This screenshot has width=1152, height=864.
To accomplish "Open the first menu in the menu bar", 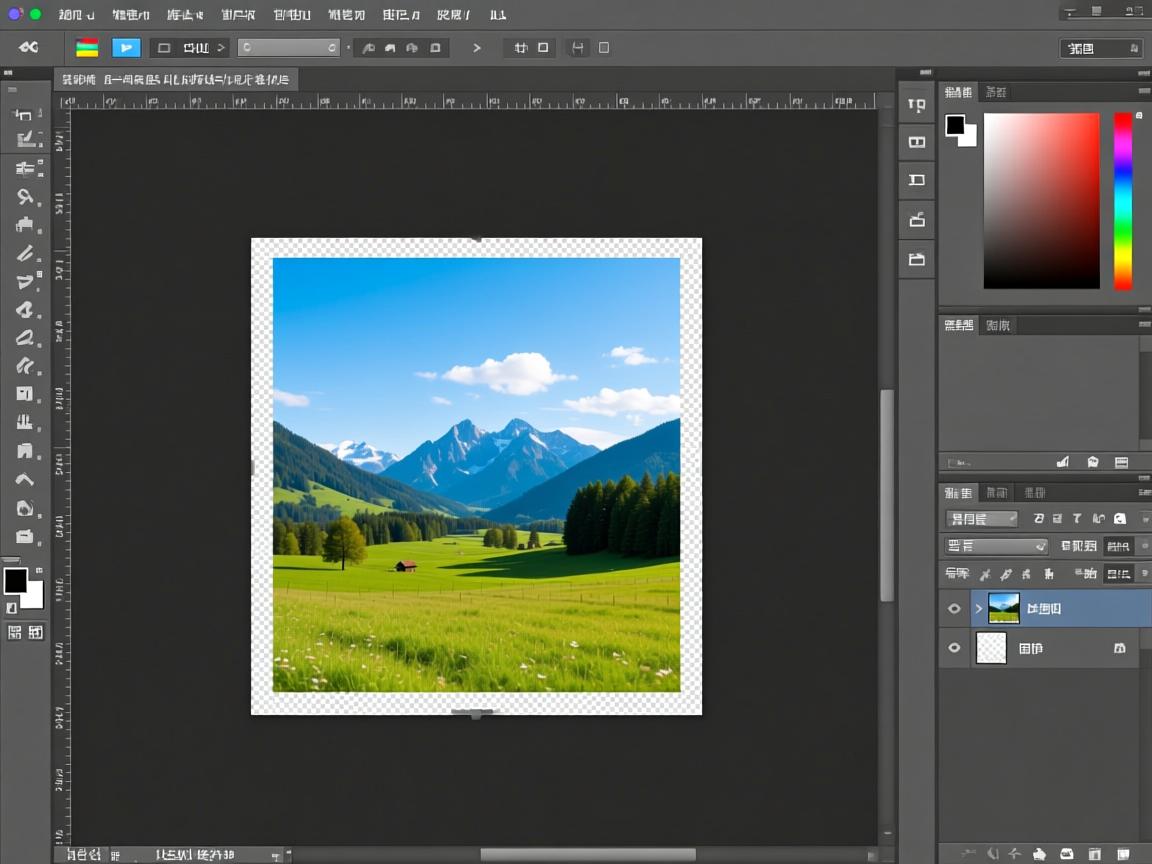I will coord(76,15).
